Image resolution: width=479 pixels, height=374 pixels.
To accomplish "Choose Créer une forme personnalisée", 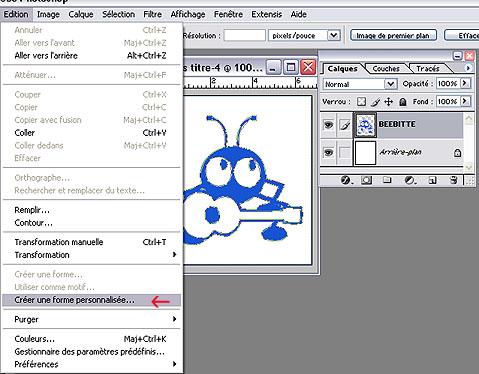I will pos(91,300).
